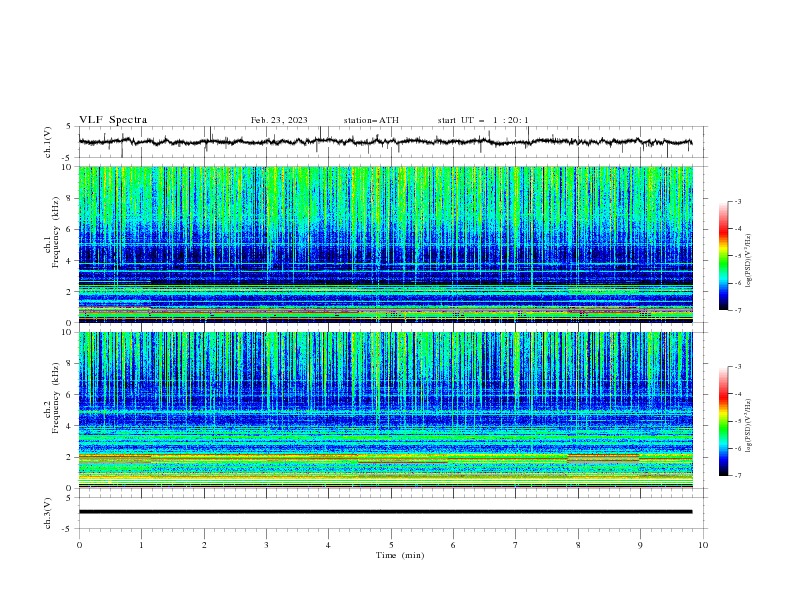
Task: Click the "10" kHz tick on ch.1 frequency axis
Action: (x=67, y=167)
